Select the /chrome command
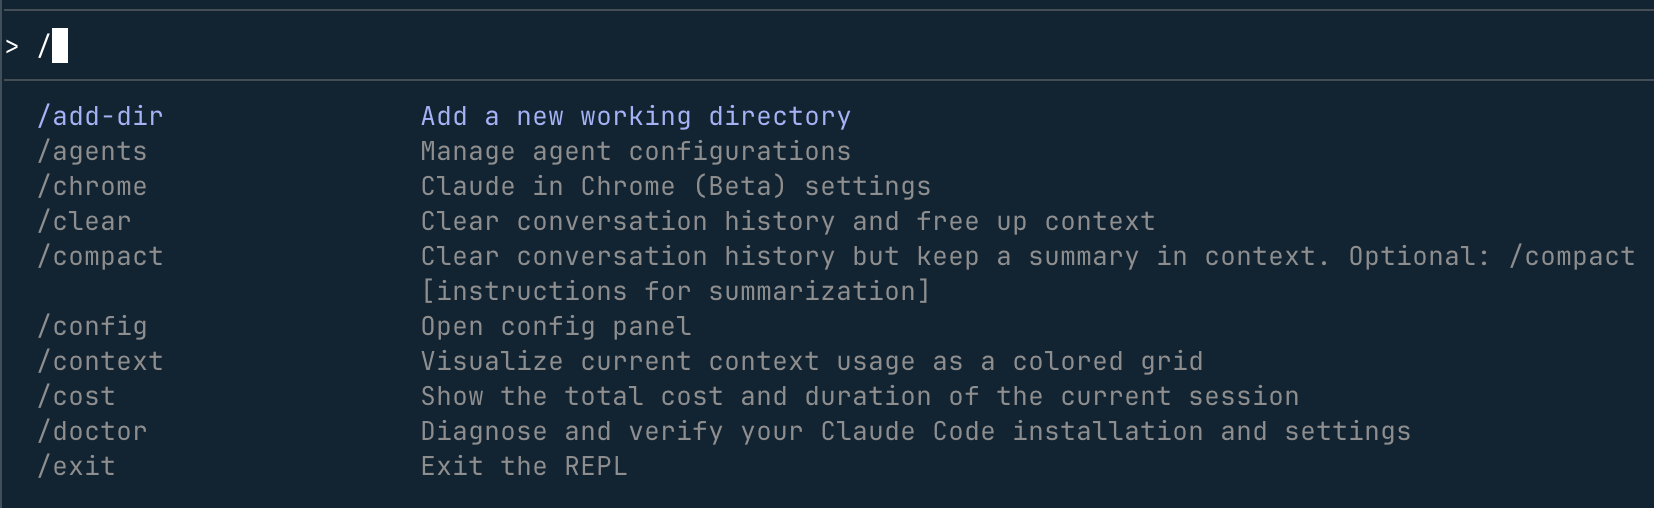The image size is (1654, 508). pyautogui.click(x=92, y=187)
